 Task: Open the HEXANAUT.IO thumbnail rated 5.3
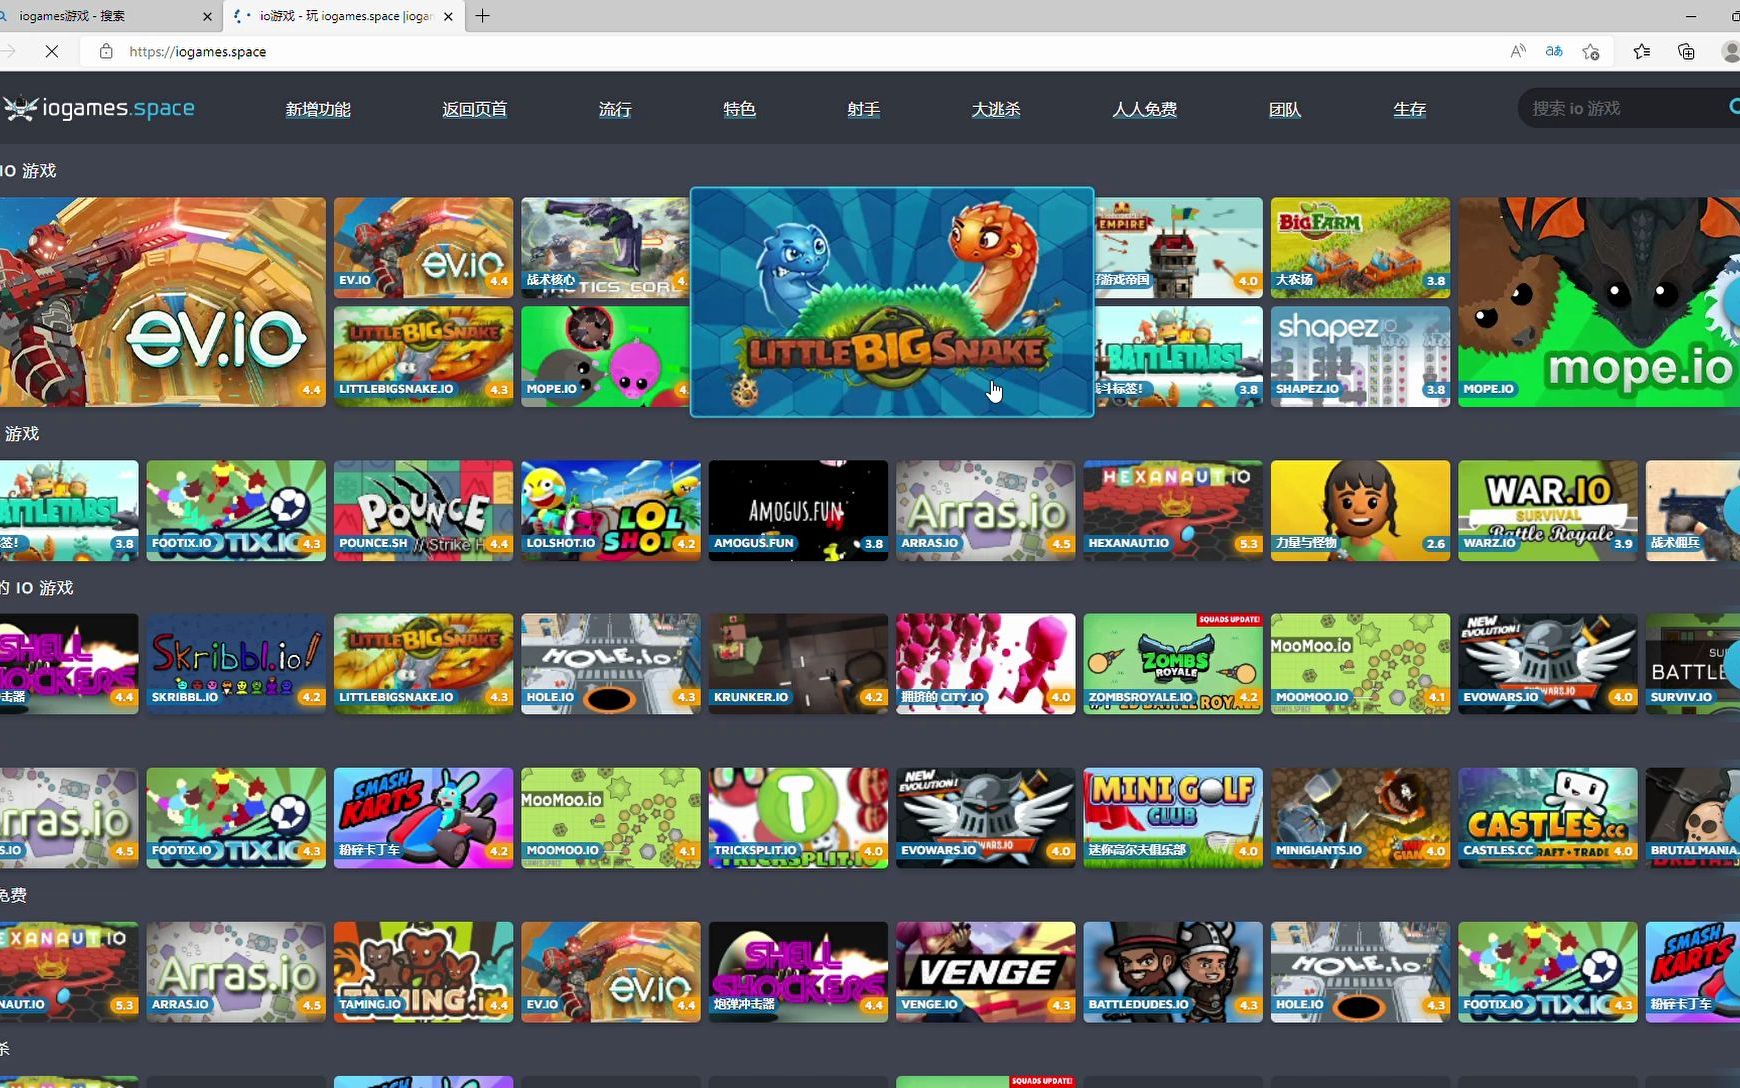[x=1173, y=510]
